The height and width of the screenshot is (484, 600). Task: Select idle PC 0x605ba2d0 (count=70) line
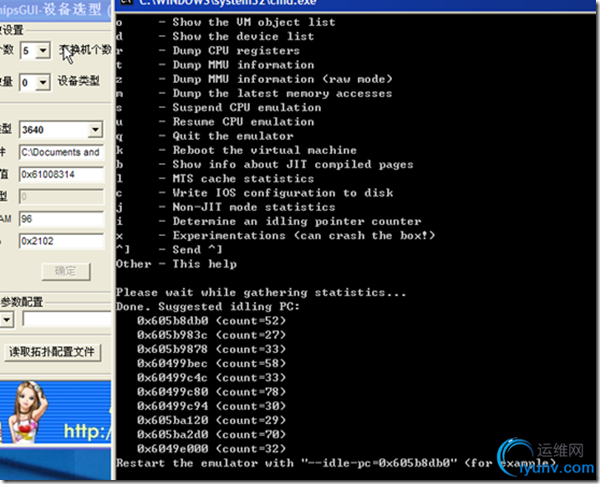tap(211, 435)
